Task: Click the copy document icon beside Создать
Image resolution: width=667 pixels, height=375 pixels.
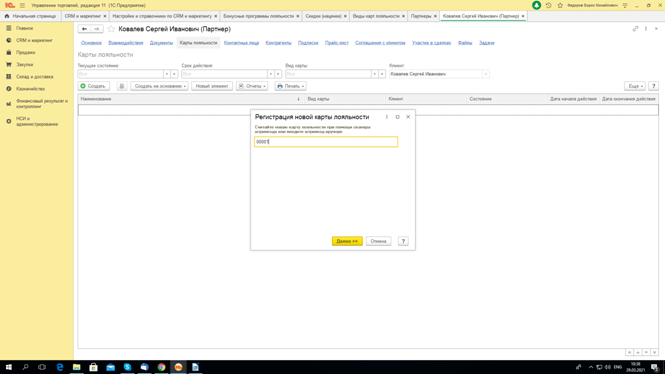Action: [x=122, y=86]
